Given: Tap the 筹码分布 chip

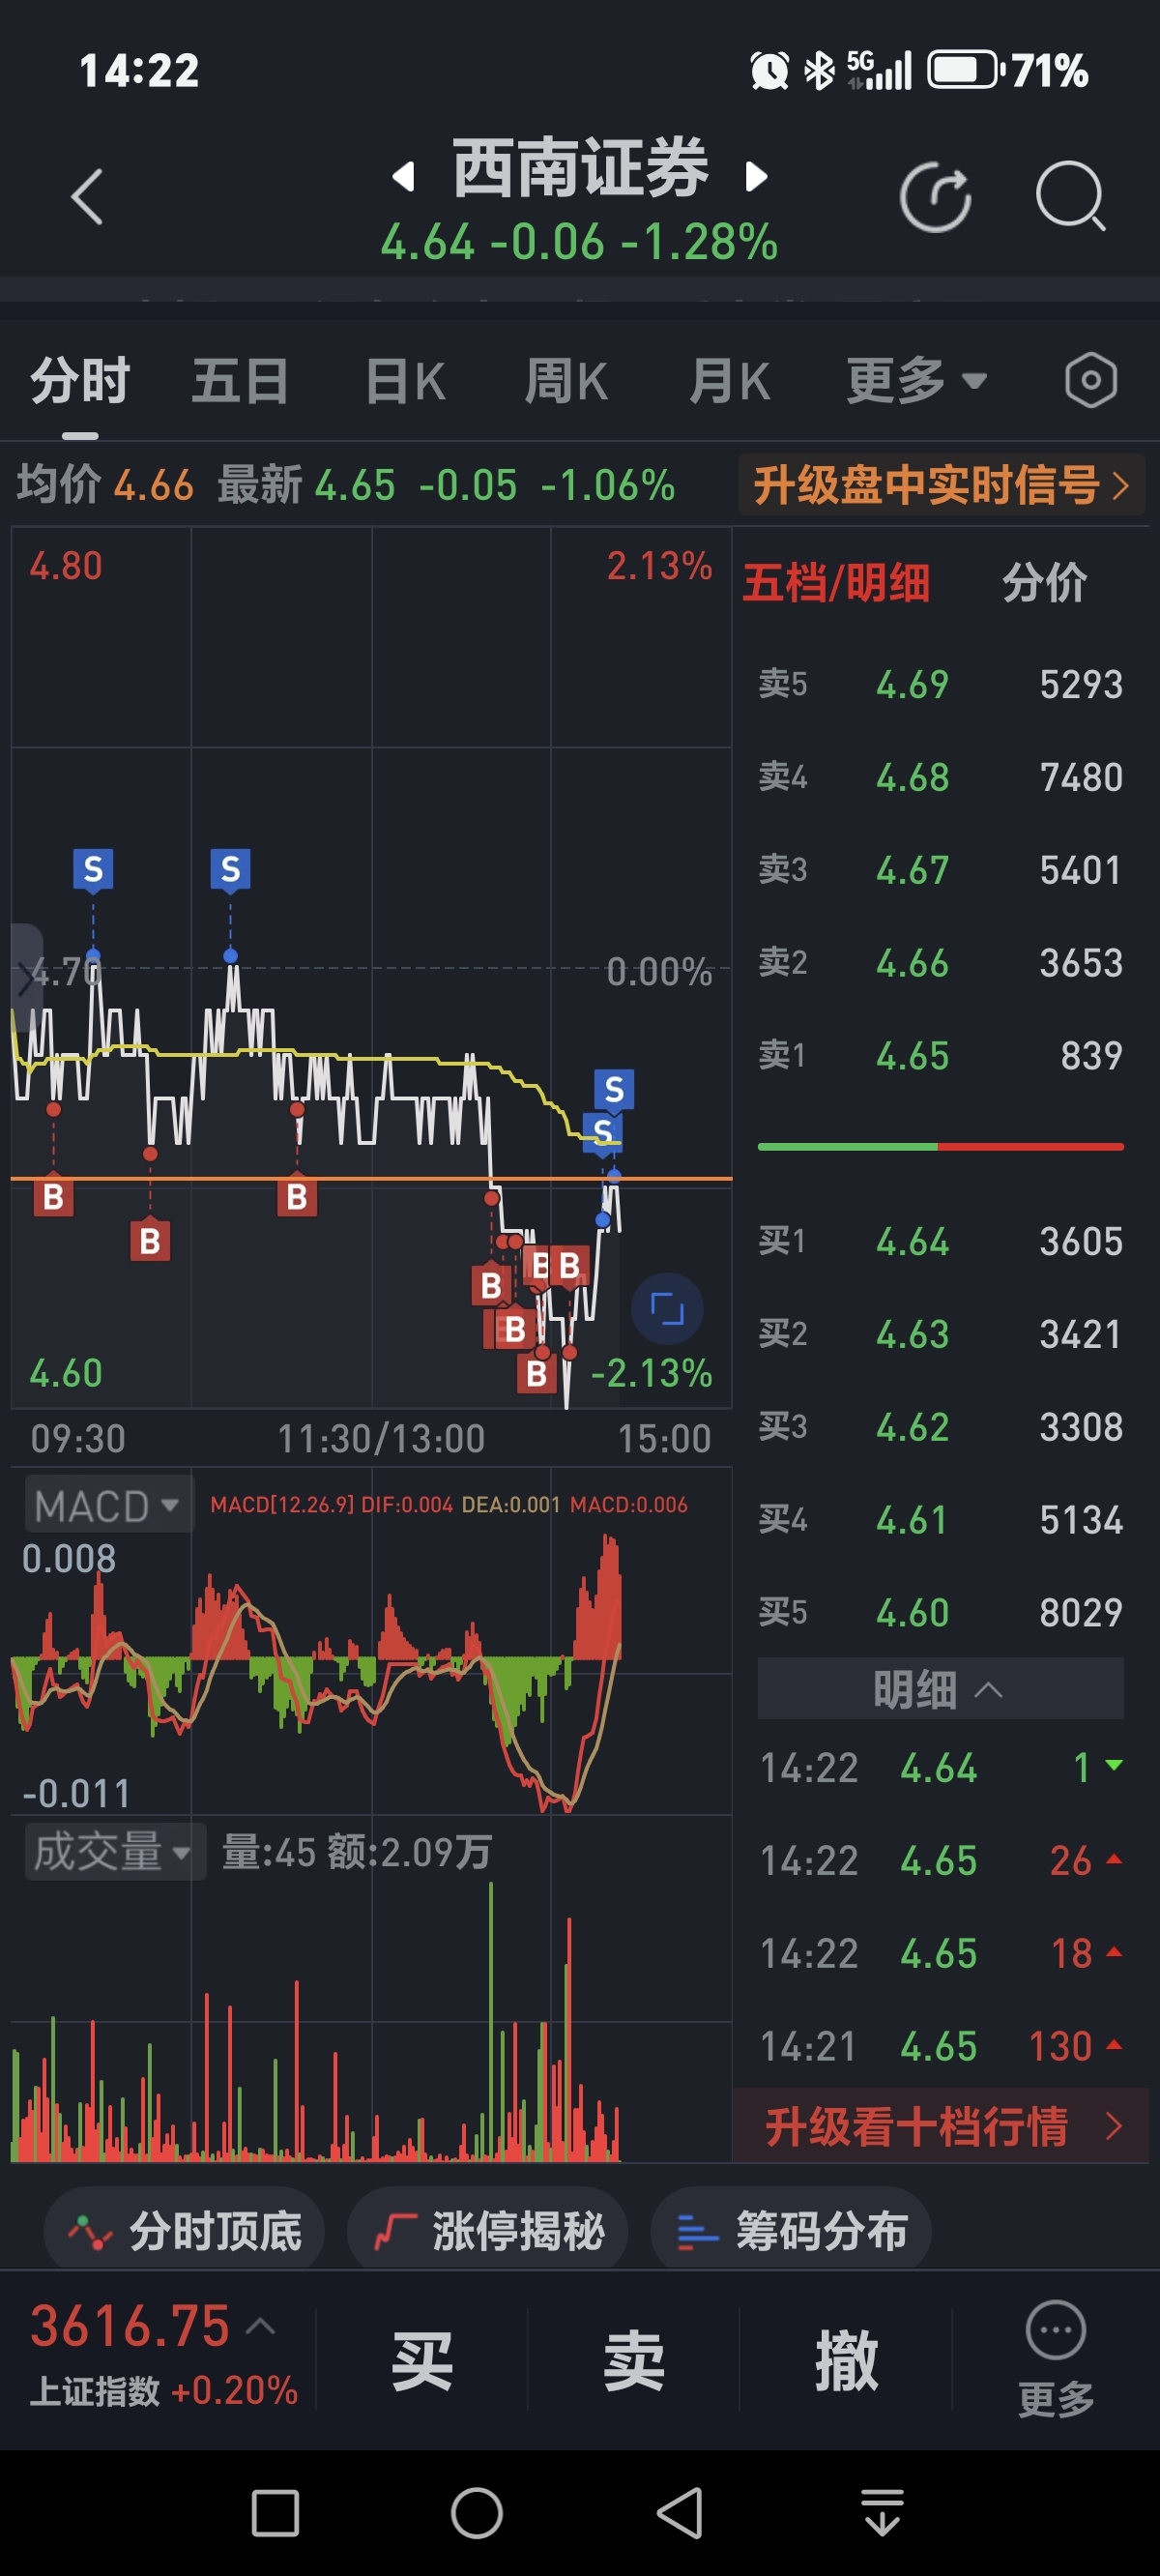Looking at the screenshot, I should pyautogui.click(x=791, y=2231).
